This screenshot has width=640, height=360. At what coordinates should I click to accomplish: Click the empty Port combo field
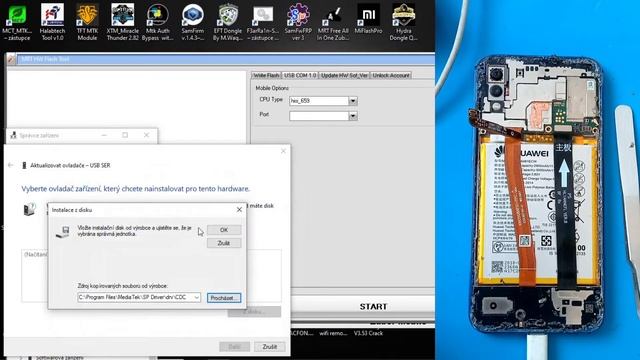[319, 116]
